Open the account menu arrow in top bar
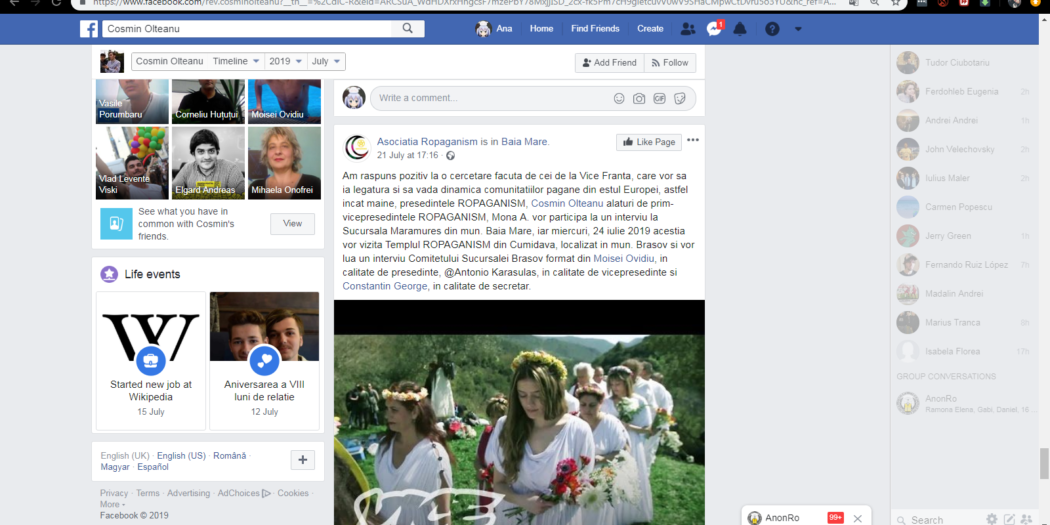Image resolution: width=1050 pixels, height=525 pixels. [797, 29]
